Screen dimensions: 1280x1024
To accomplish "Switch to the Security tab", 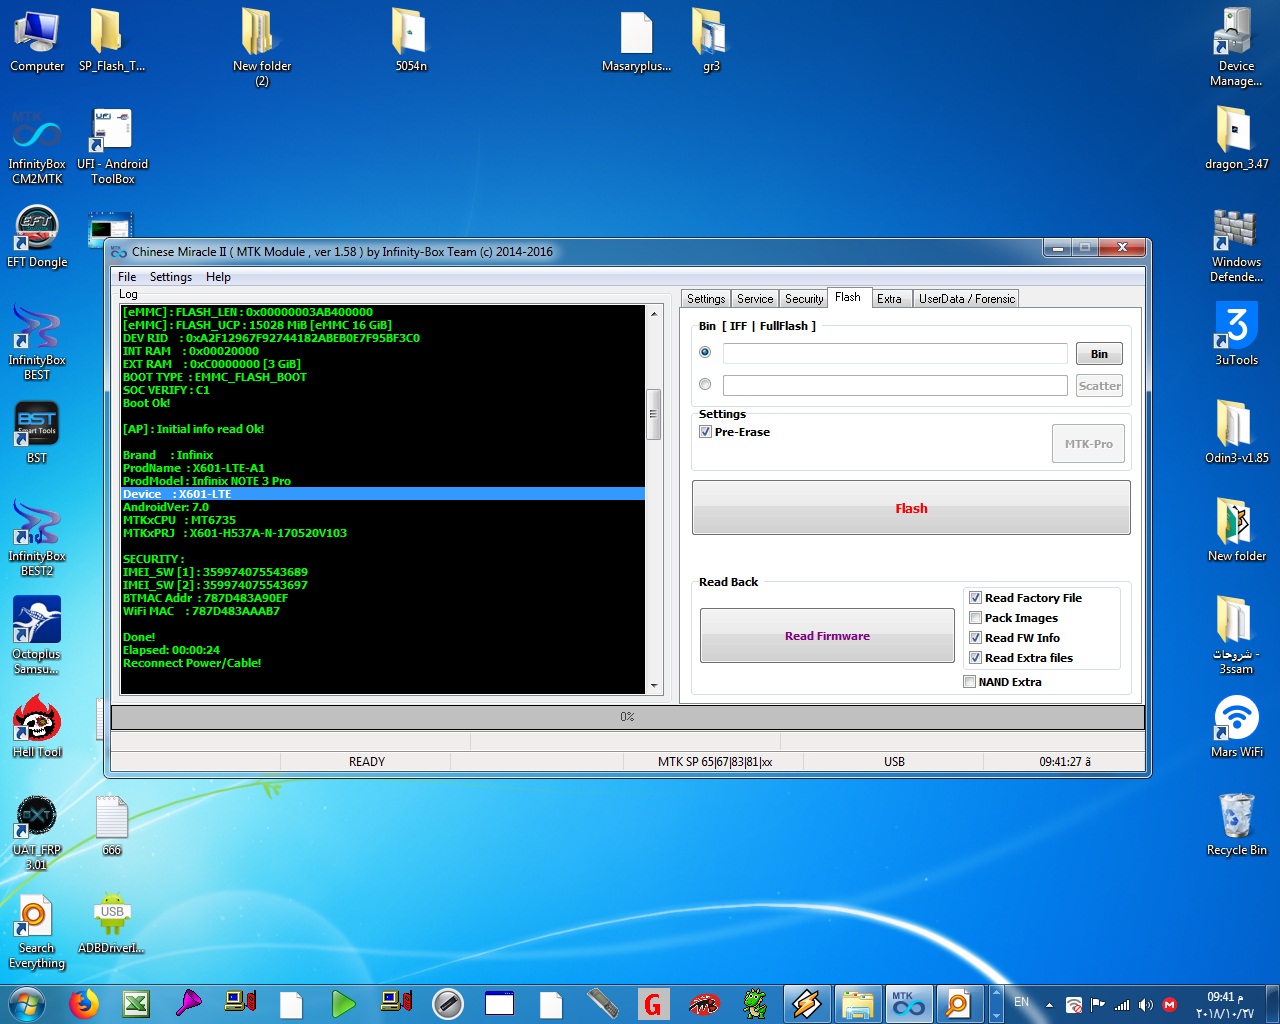I will [804, 299].
